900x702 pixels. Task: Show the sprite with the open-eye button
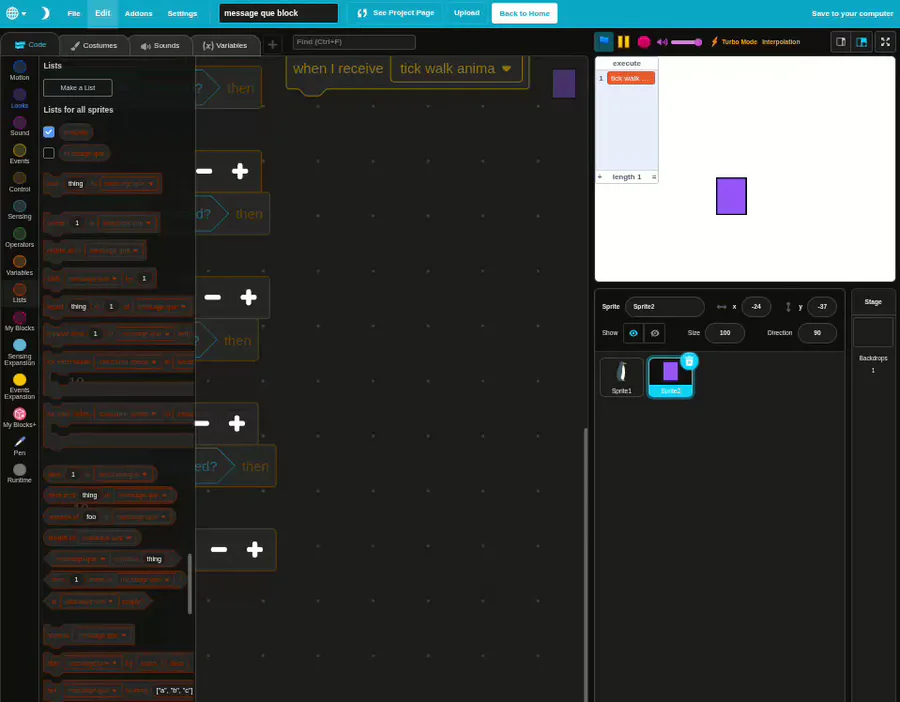(x=633, y=333)
